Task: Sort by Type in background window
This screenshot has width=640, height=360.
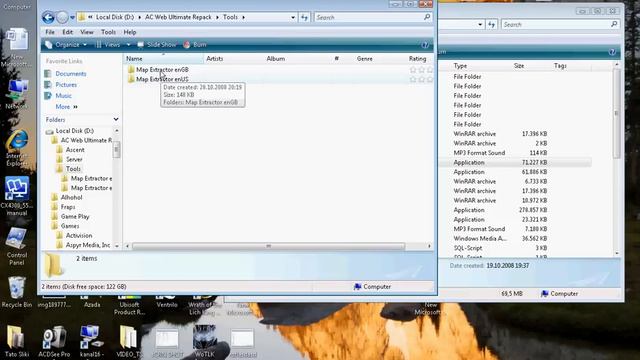Action: click(x=460, y=66)
